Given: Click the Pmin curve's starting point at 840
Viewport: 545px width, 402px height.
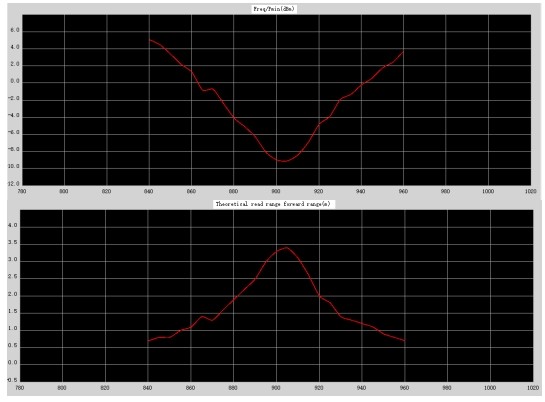Looking at the screenshot, I should point(150,40).
